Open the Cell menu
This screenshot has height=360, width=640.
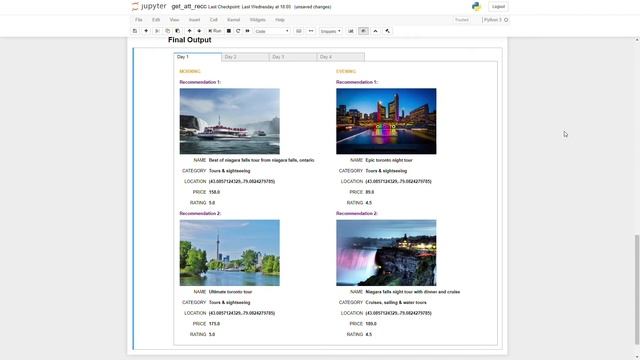pos(213,20)
